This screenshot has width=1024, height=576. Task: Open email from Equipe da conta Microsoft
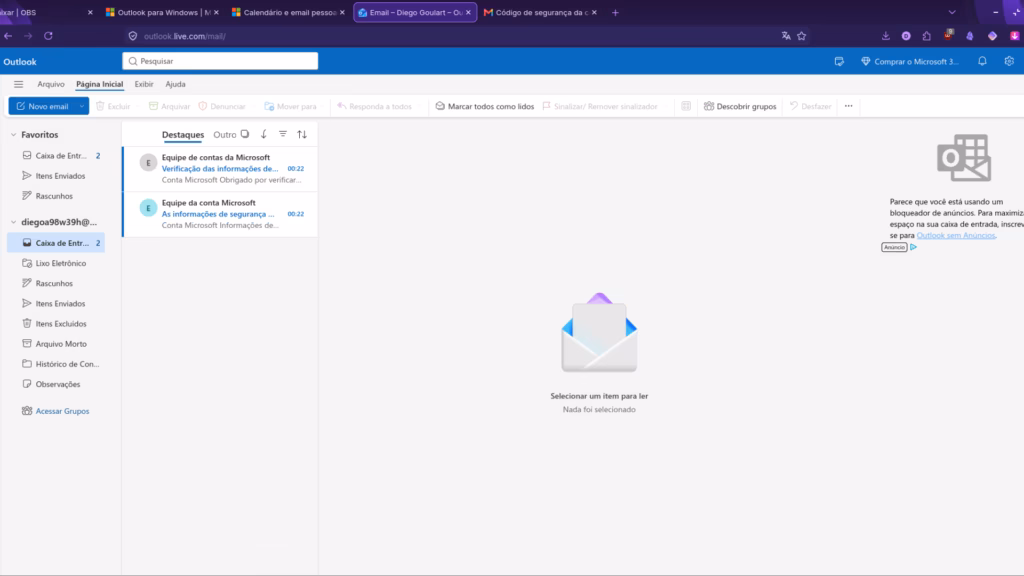click(220, 214)
